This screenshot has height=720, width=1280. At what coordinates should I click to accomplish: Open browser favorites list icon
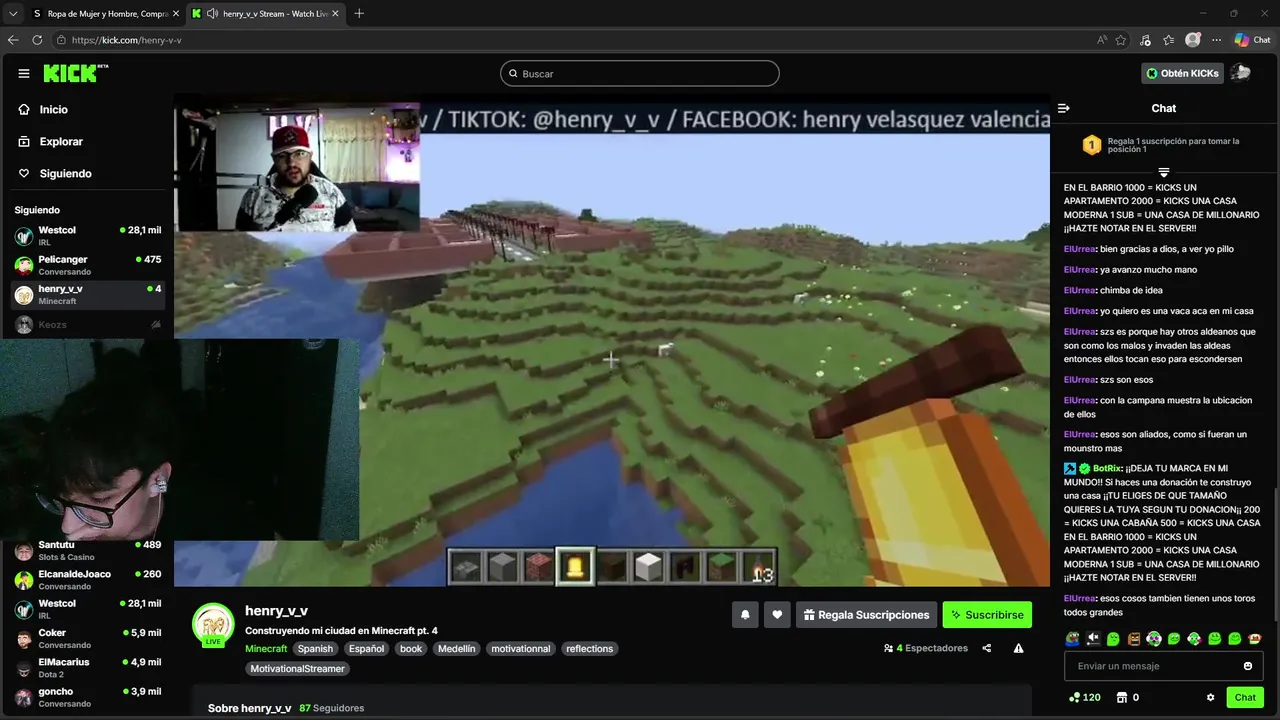pyautogui.click(x=1168, y=40)
